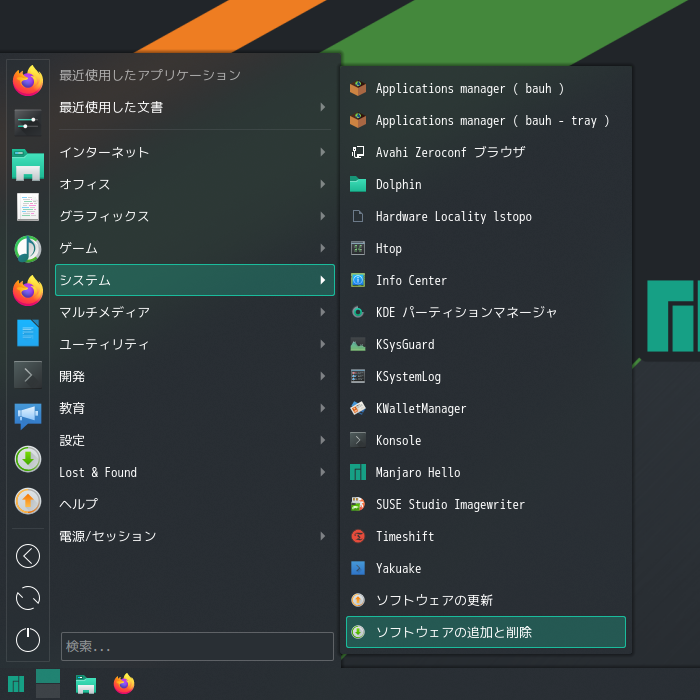Click the Applications manager ( bauh ) box icon
This screenshot has height=700, width=700.
358,88
